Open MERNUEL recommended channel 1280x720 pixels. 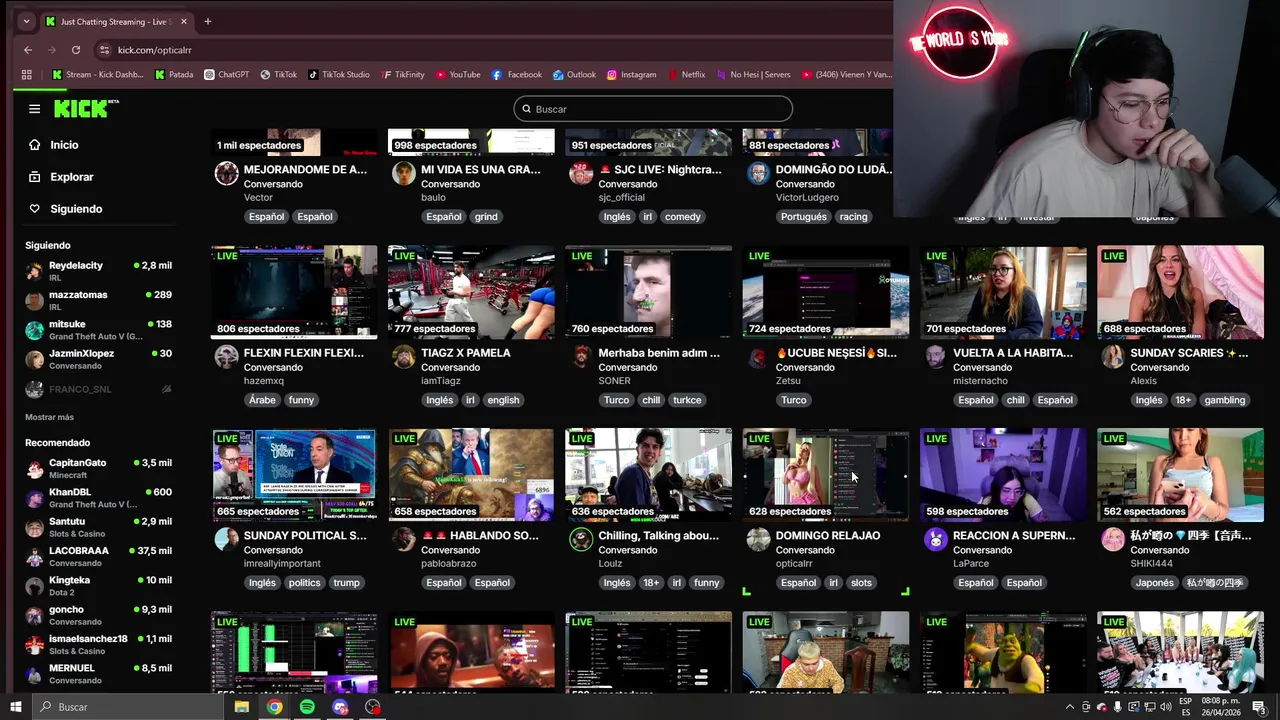point(98,673)
